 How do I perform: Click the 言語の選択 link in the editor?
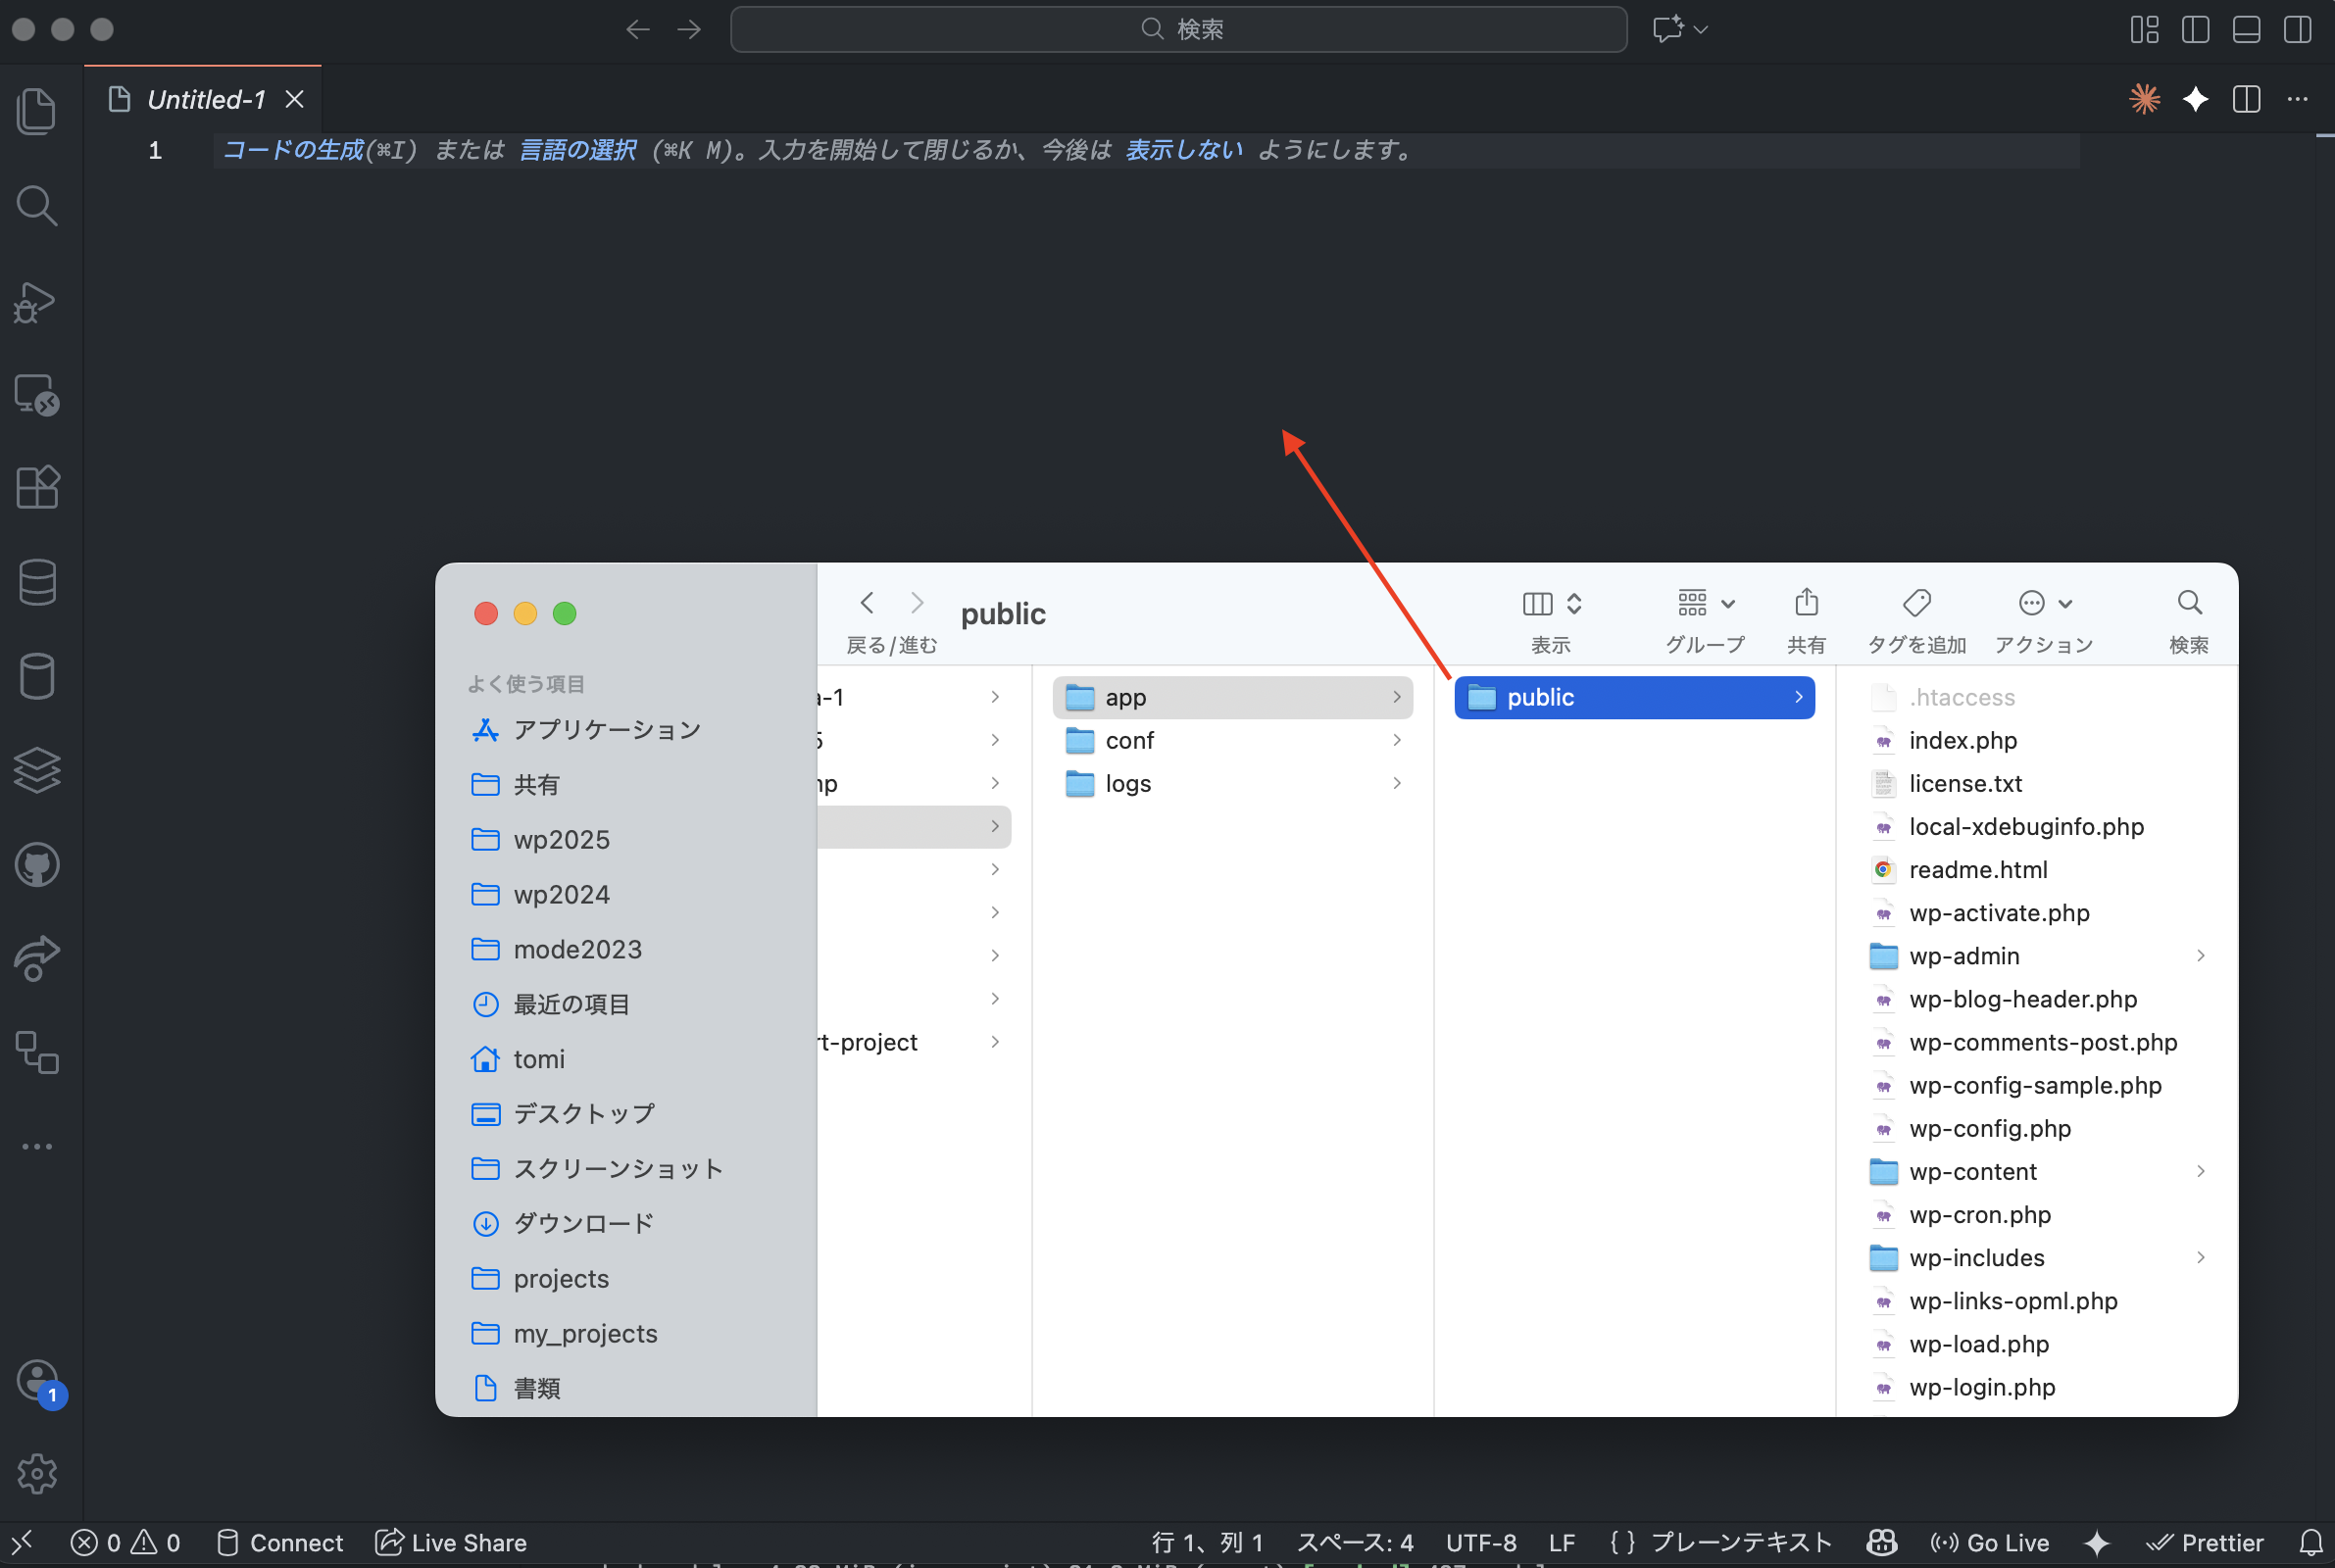(x=577, y=150)
